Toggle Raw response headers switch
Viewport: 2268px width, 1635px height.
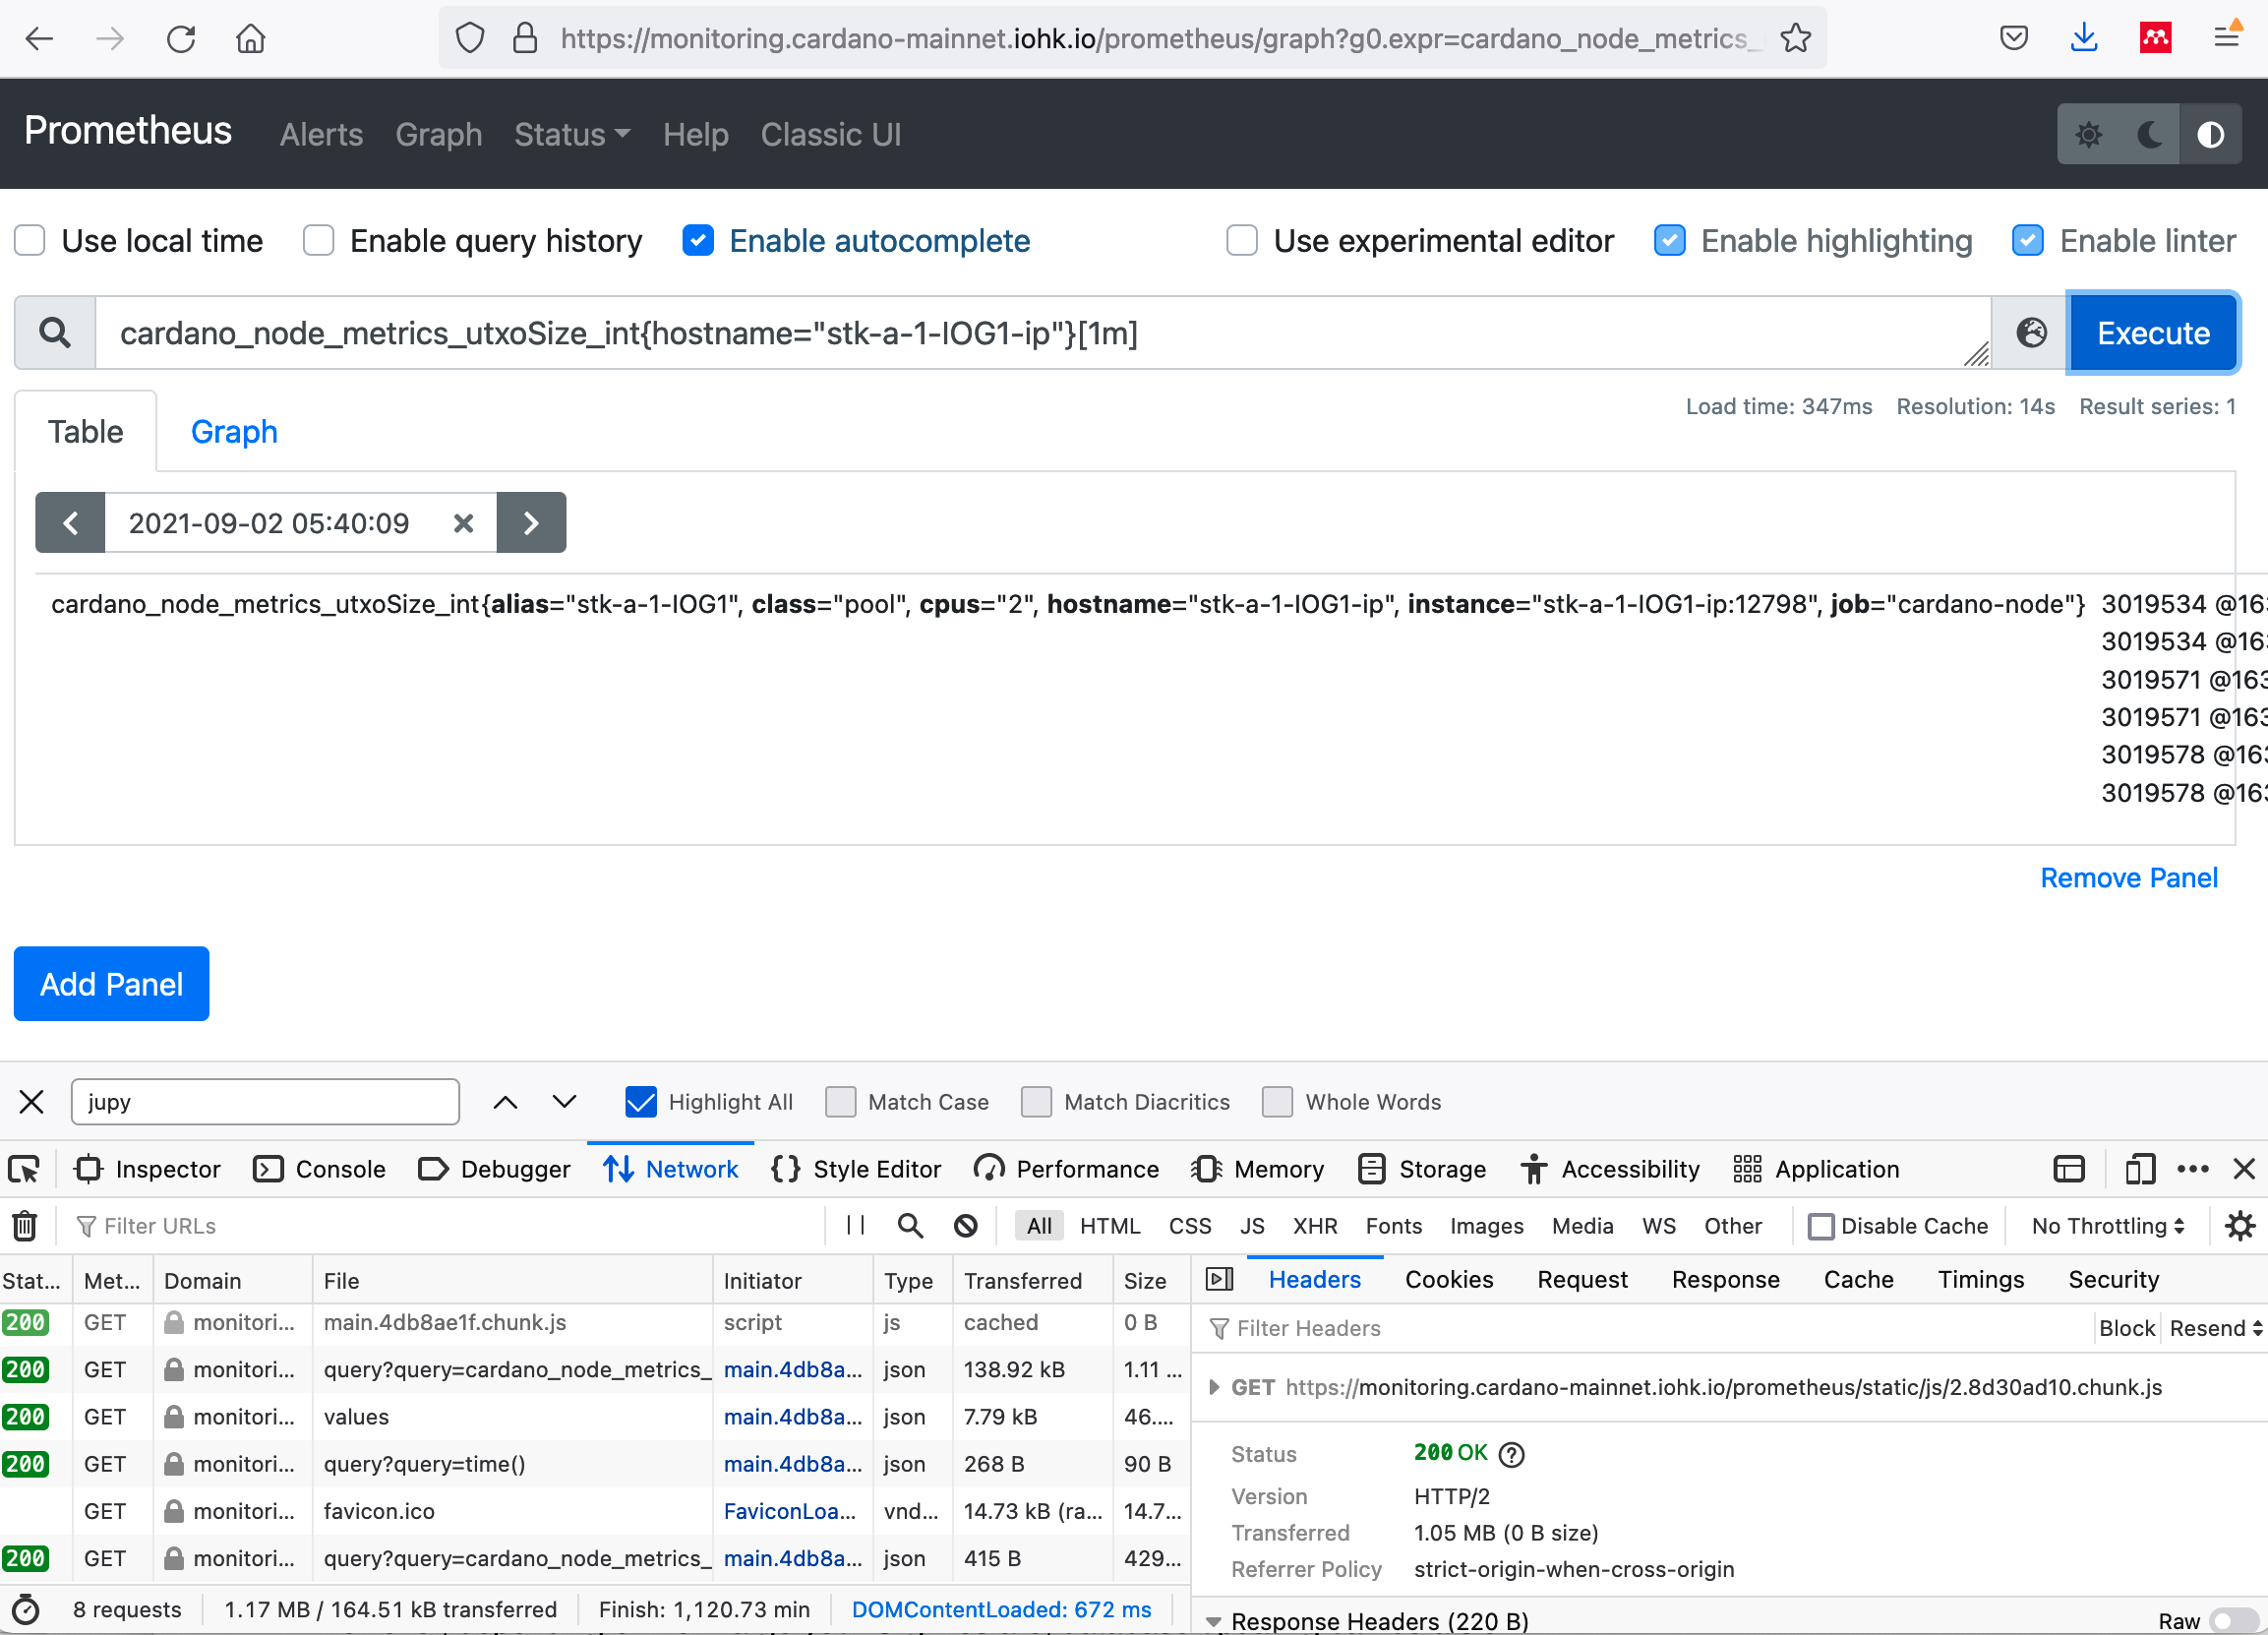click(2233, 1620)
